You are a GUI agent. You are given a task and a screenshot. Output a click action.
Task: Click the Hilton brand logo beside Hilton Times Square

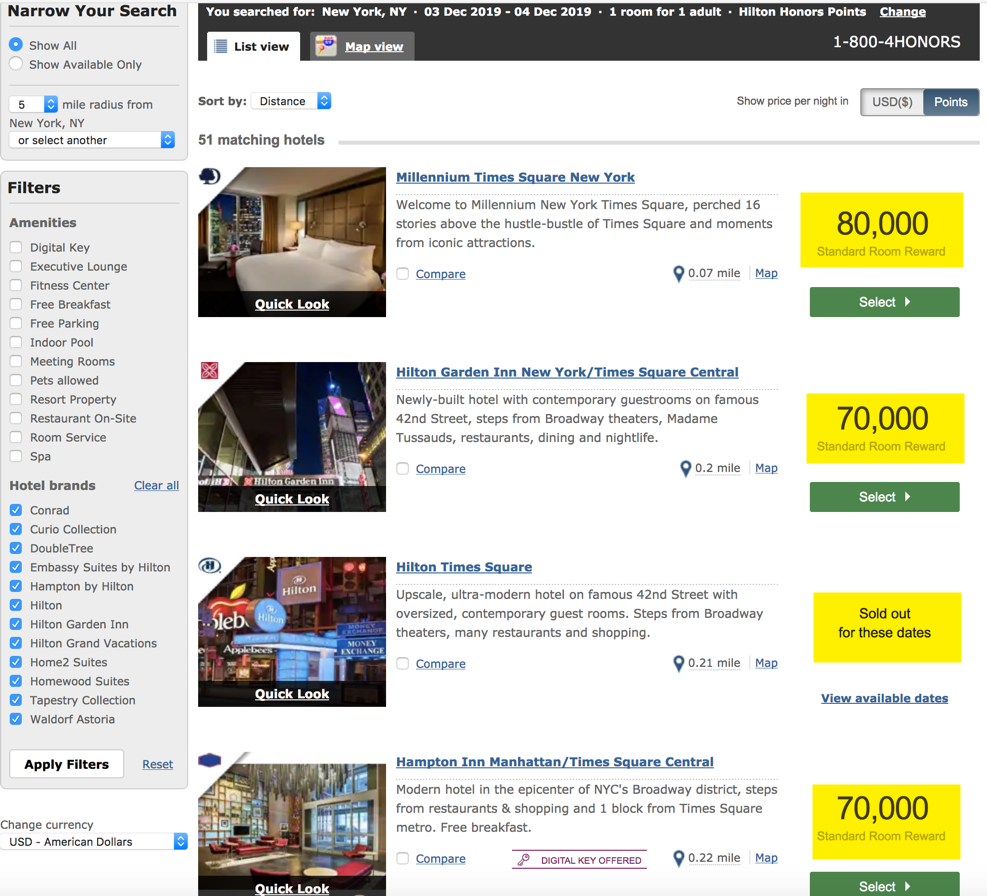point(210,566)
